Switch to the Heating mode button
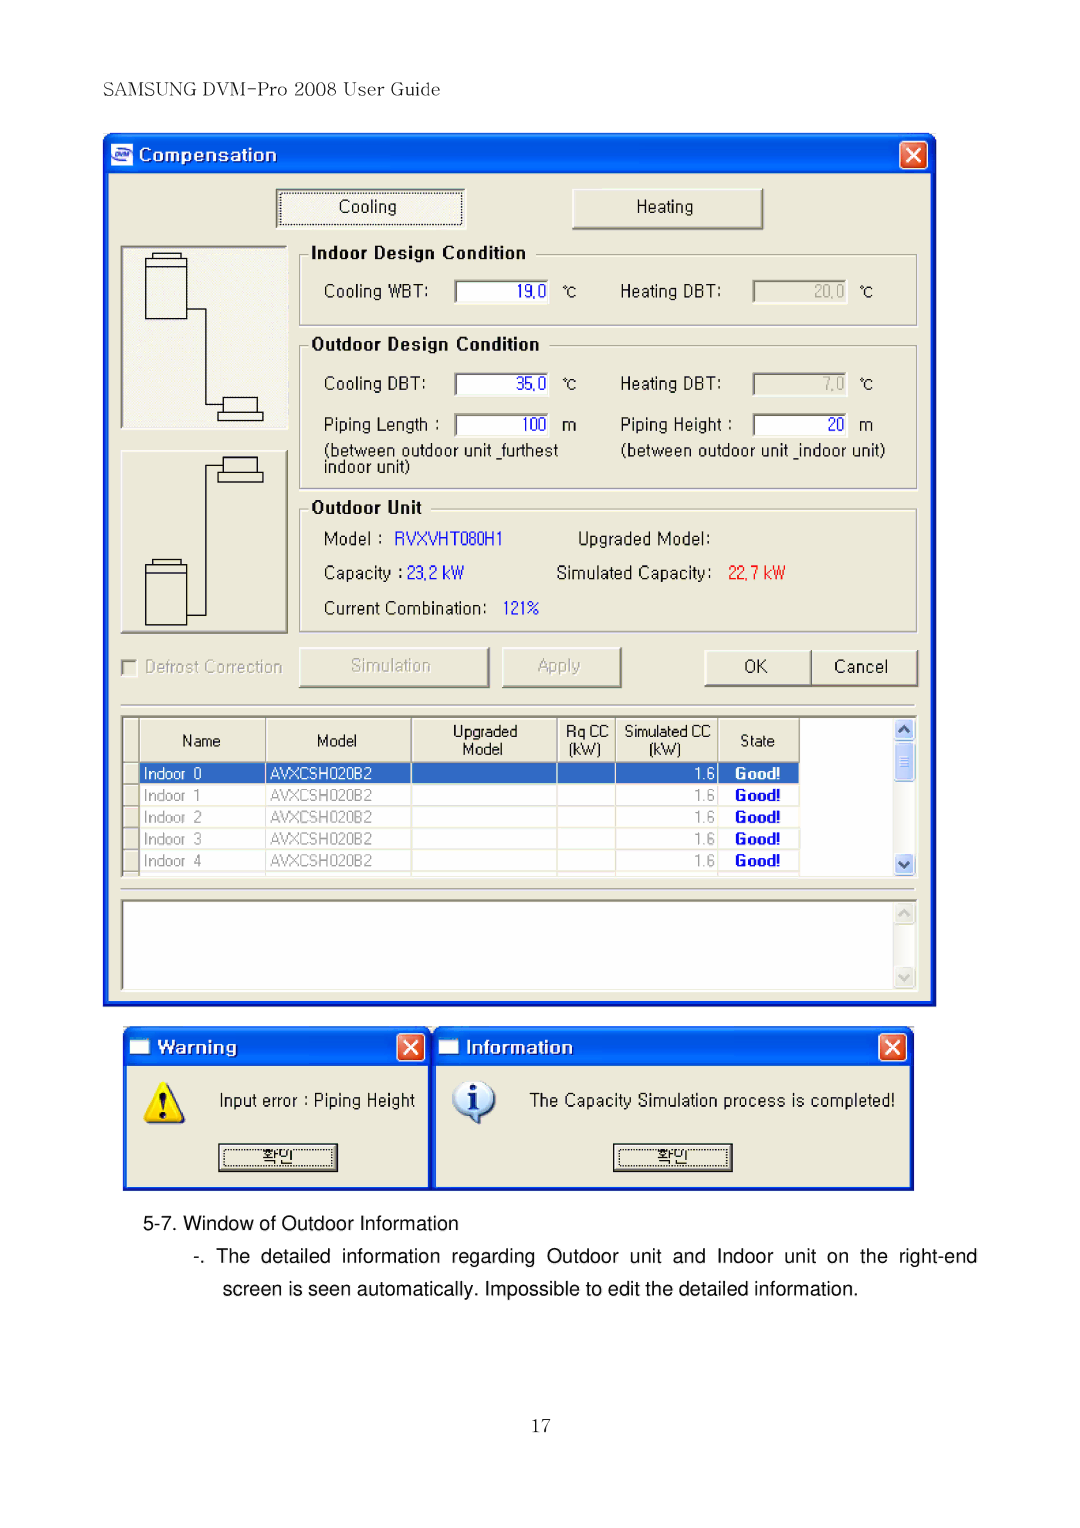This screenshot has height=1528, width=1080. [x=667, y=208]
